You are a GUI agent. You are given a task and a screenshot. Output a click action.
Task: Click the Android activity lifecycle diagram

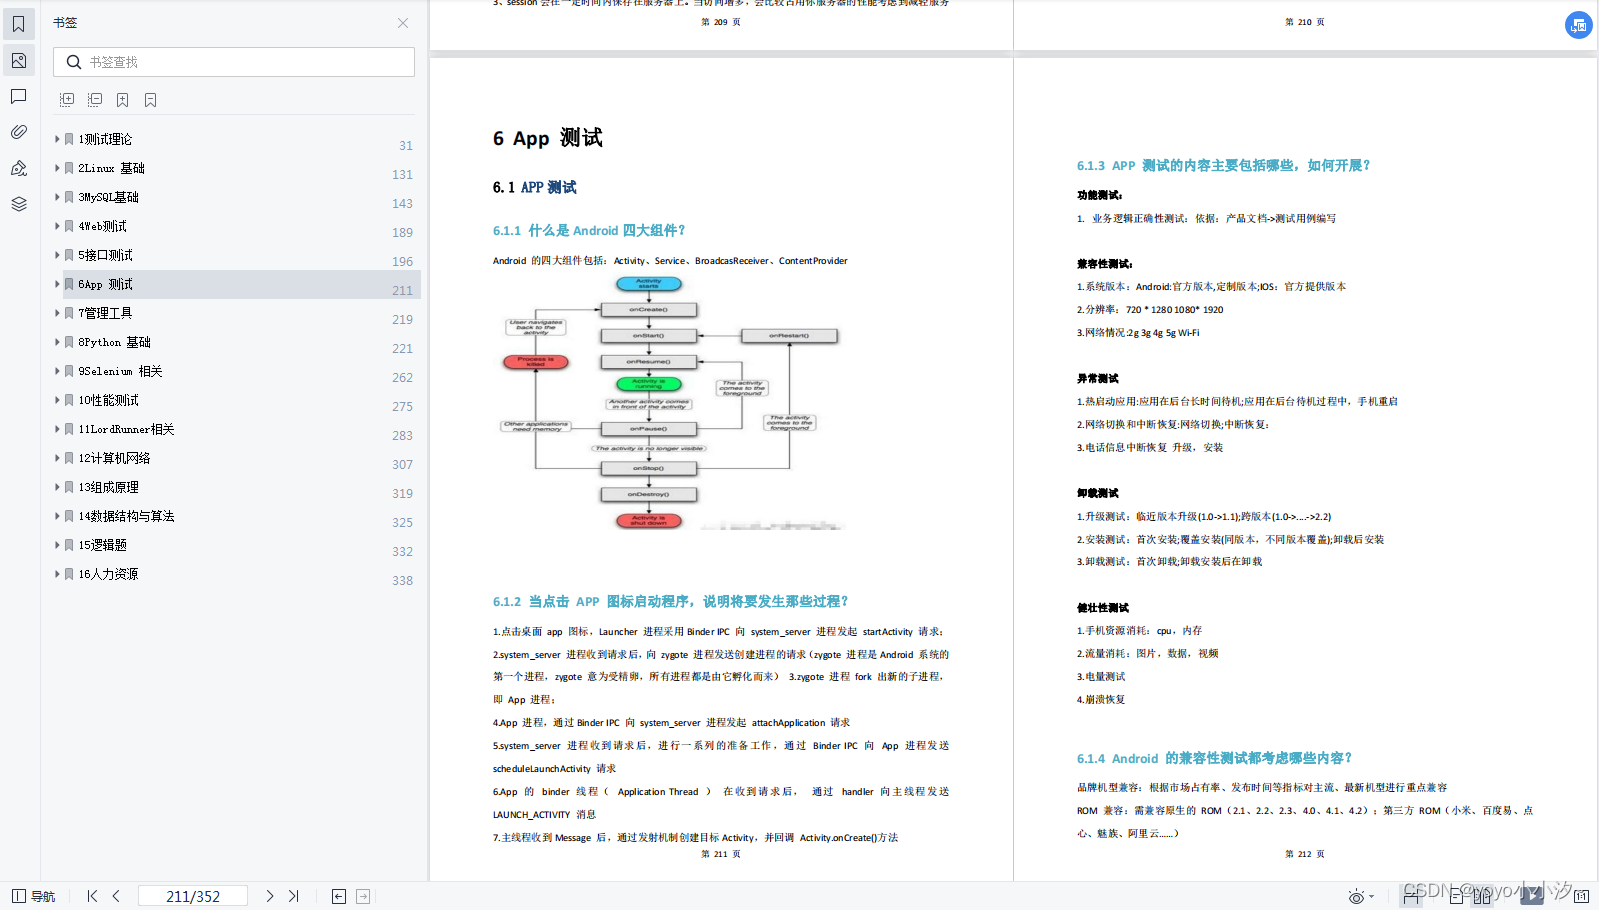670,402
